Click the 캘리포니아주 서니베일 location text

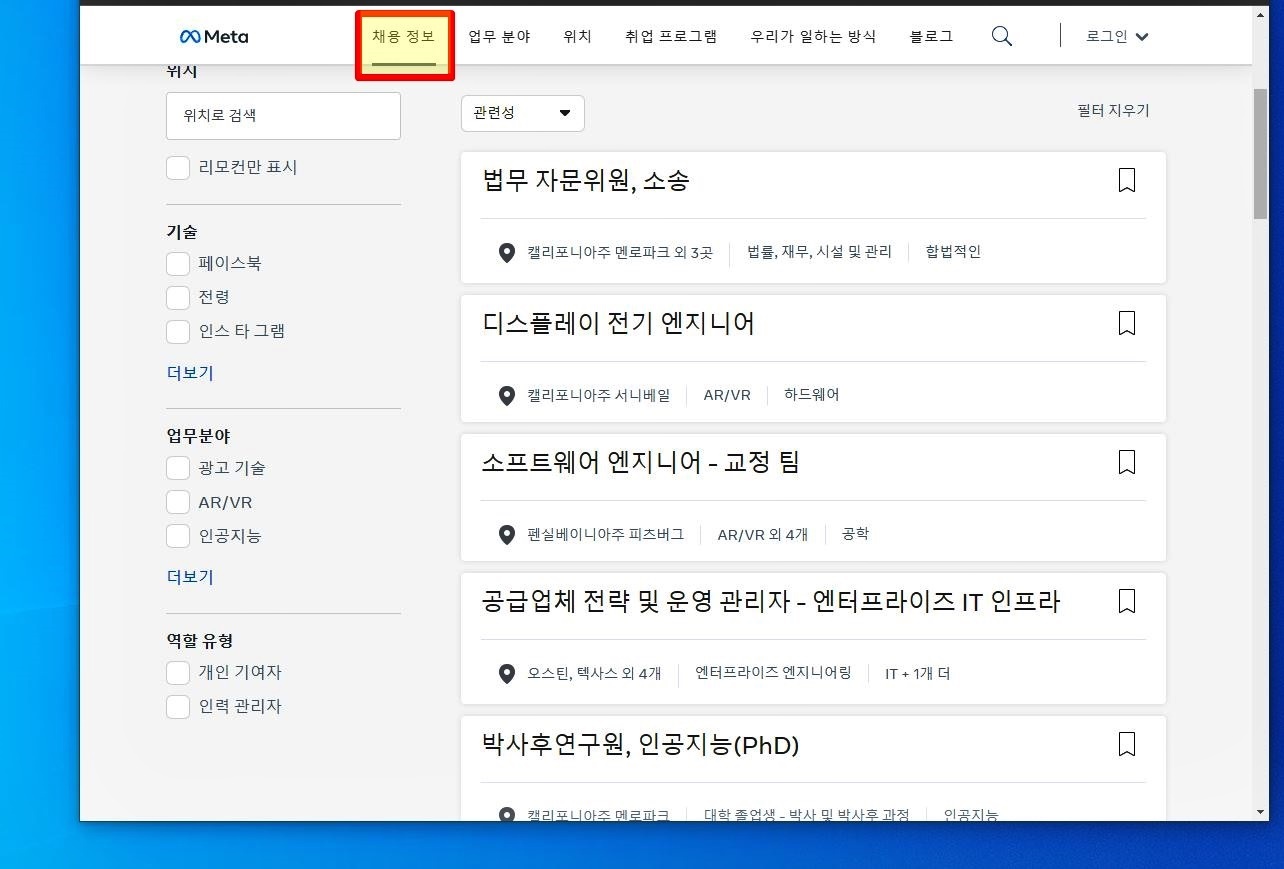599,395
